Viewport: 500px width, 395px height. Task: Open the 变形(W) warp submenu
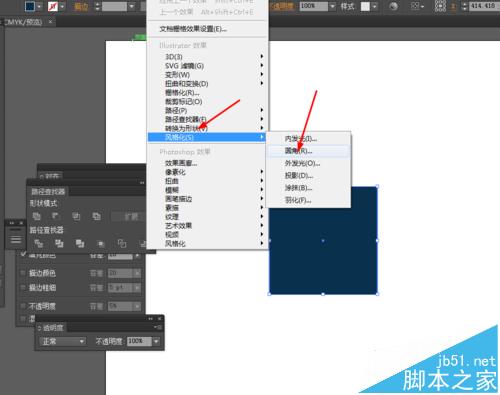point(207,75)
